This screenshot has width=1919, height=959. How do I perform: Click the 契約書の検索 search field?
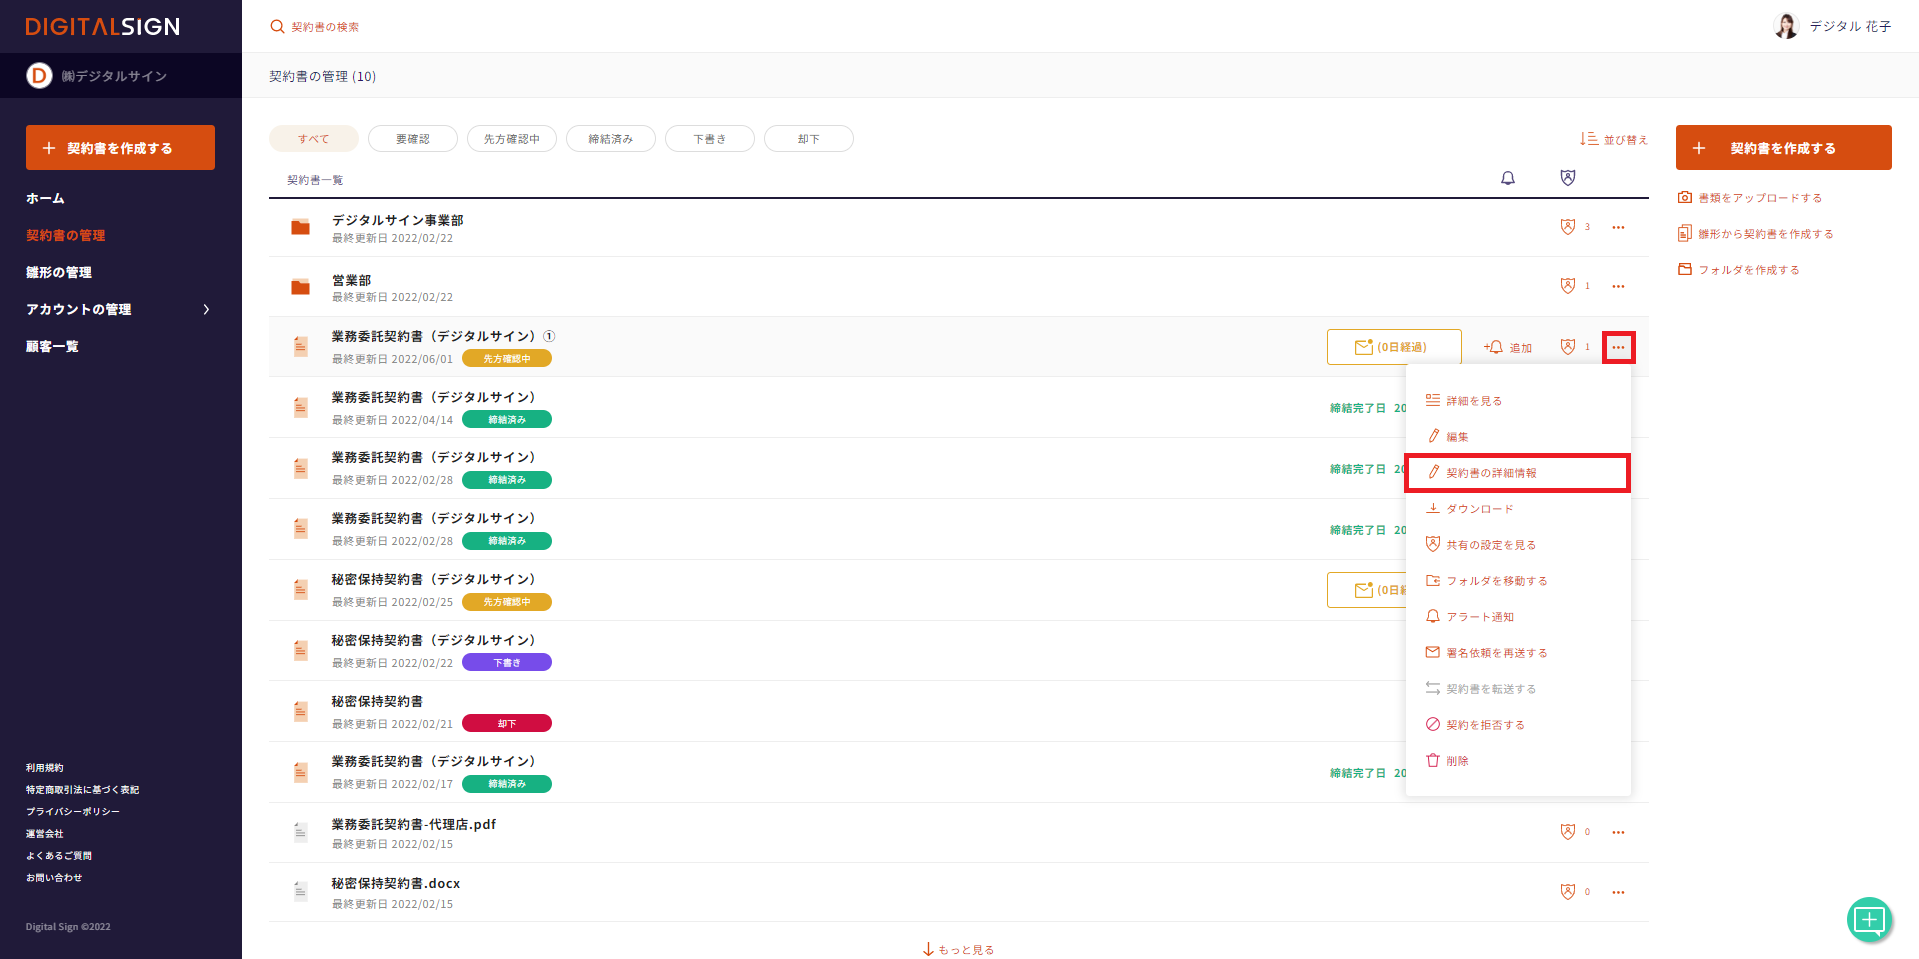(x=326, y=27)
